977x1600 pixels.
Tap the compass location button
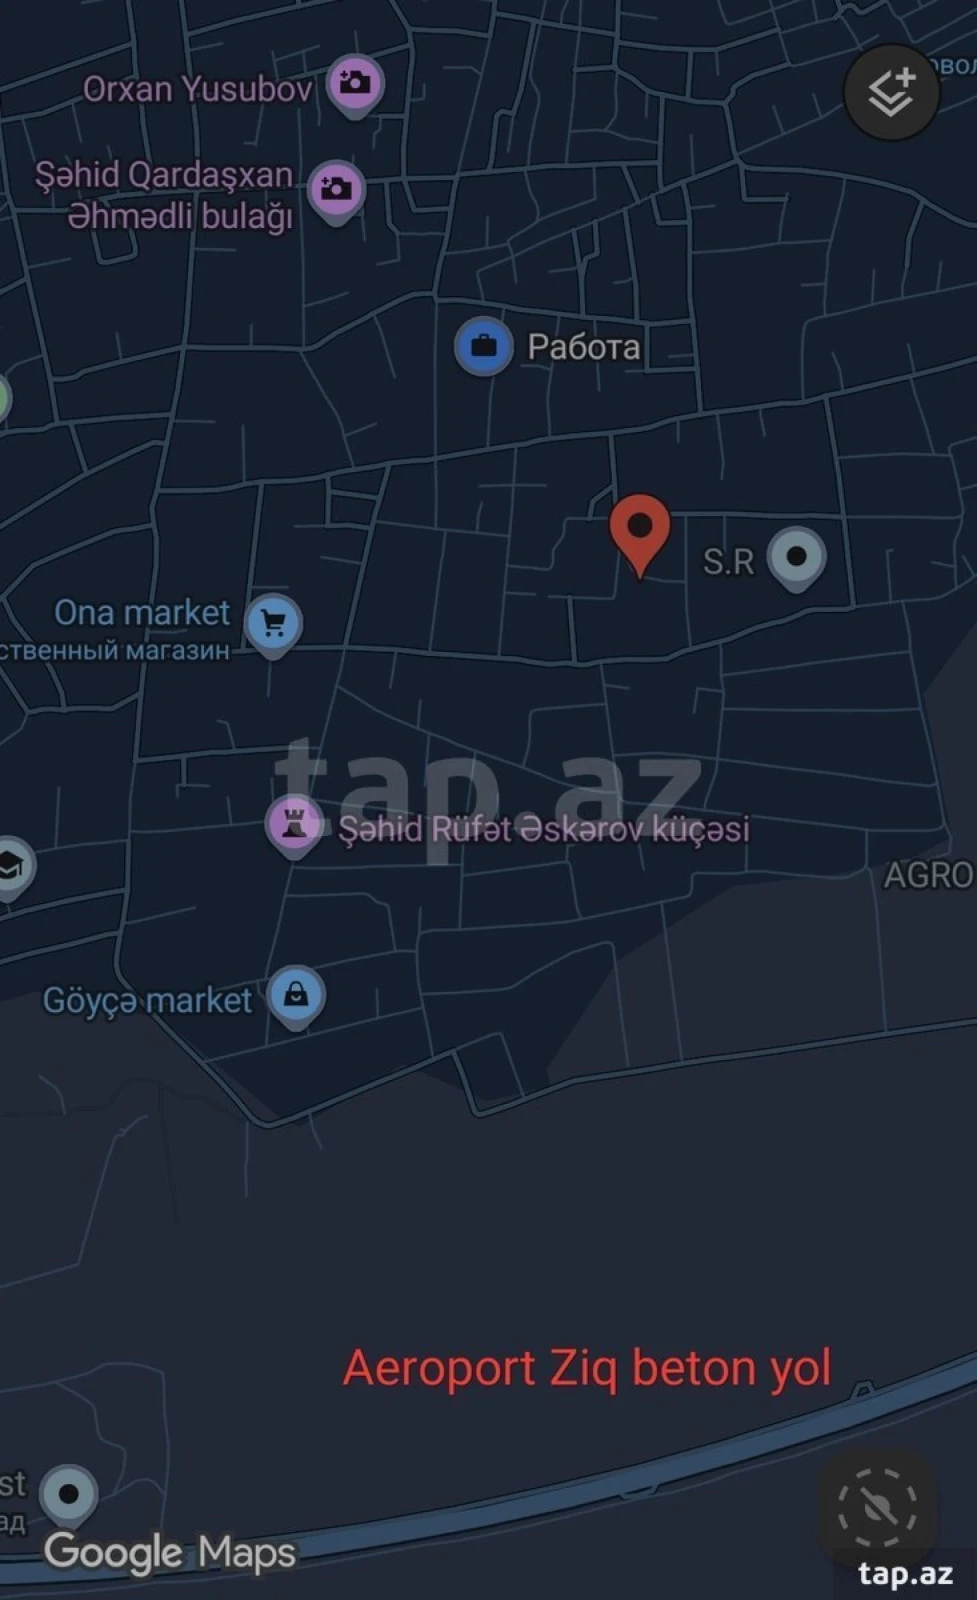tap(878, 1505)
